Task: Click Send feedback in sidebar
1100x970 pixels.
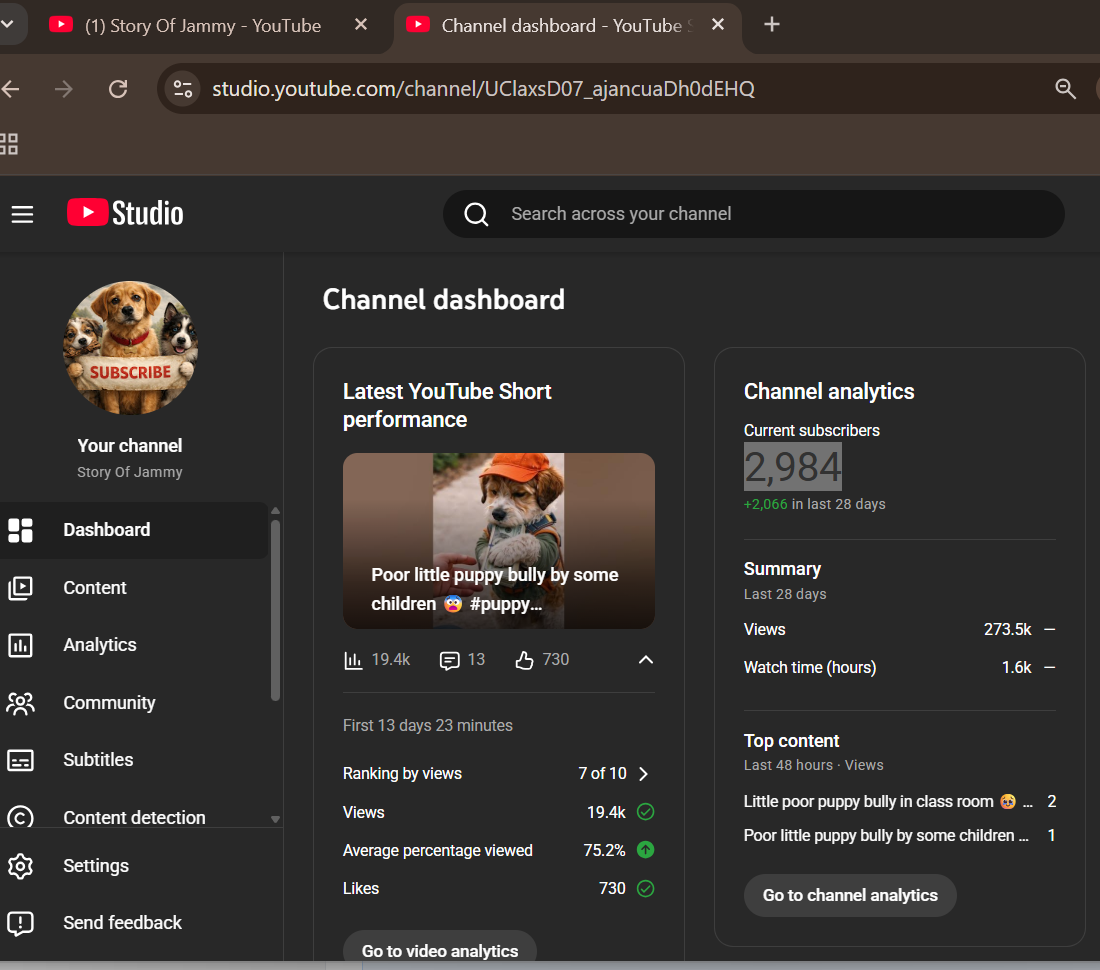Action: click(x=122, y=923)
